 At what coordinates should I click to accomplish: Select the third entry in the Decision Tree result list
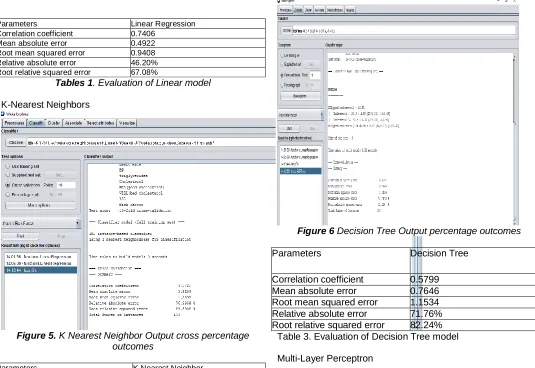tap(300, 164)
